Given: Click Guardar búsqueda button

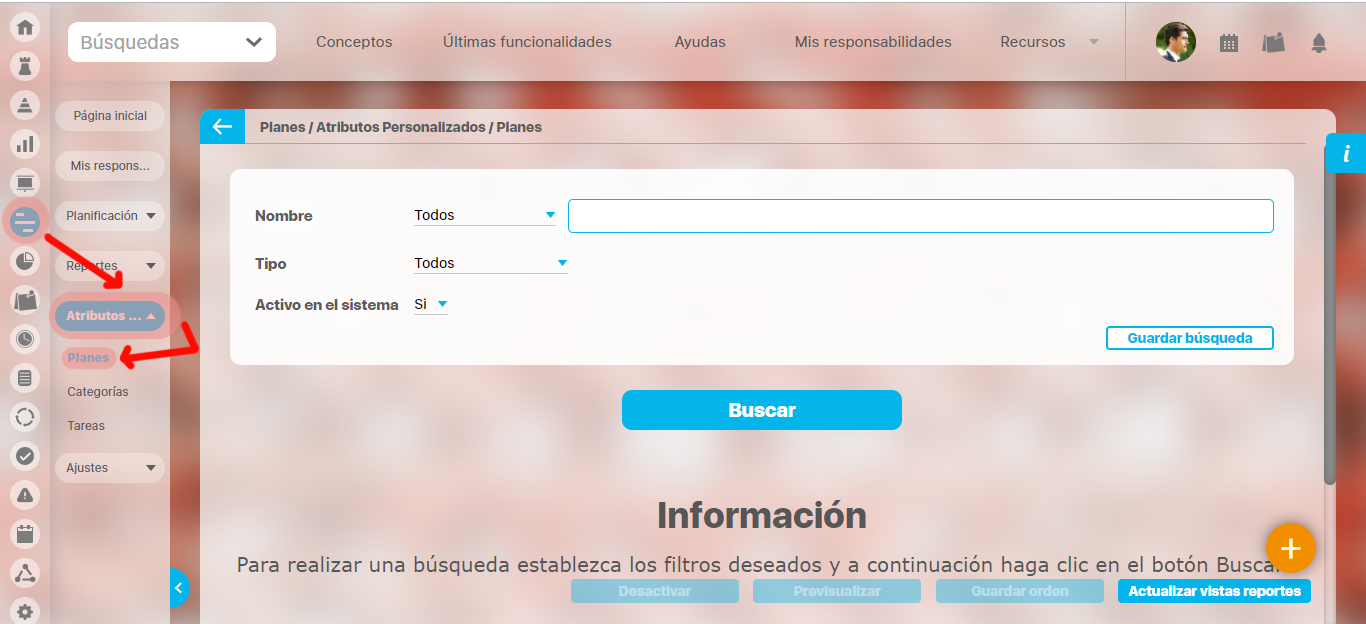Looking at the screenshot, I should pyautogui.click(x=1189, y=338).
